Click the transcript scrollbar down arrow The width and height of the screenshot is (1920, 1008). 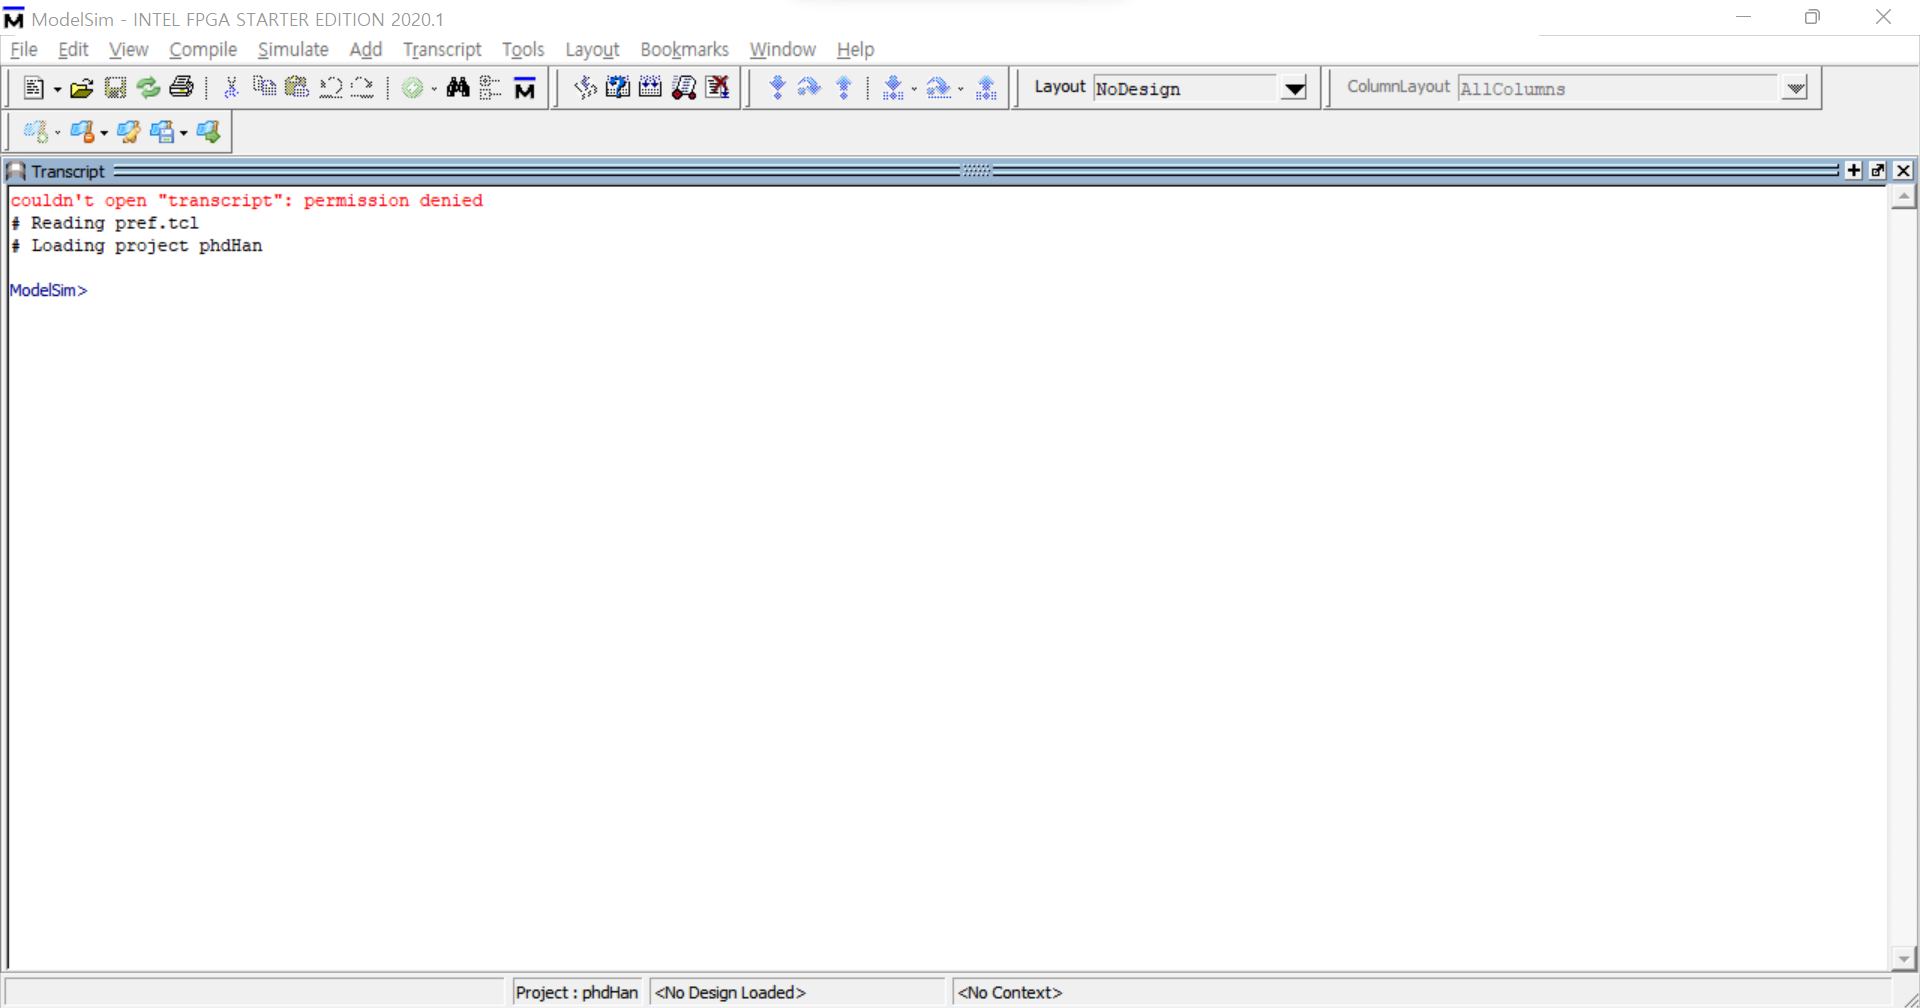[x=1903, y=958]
